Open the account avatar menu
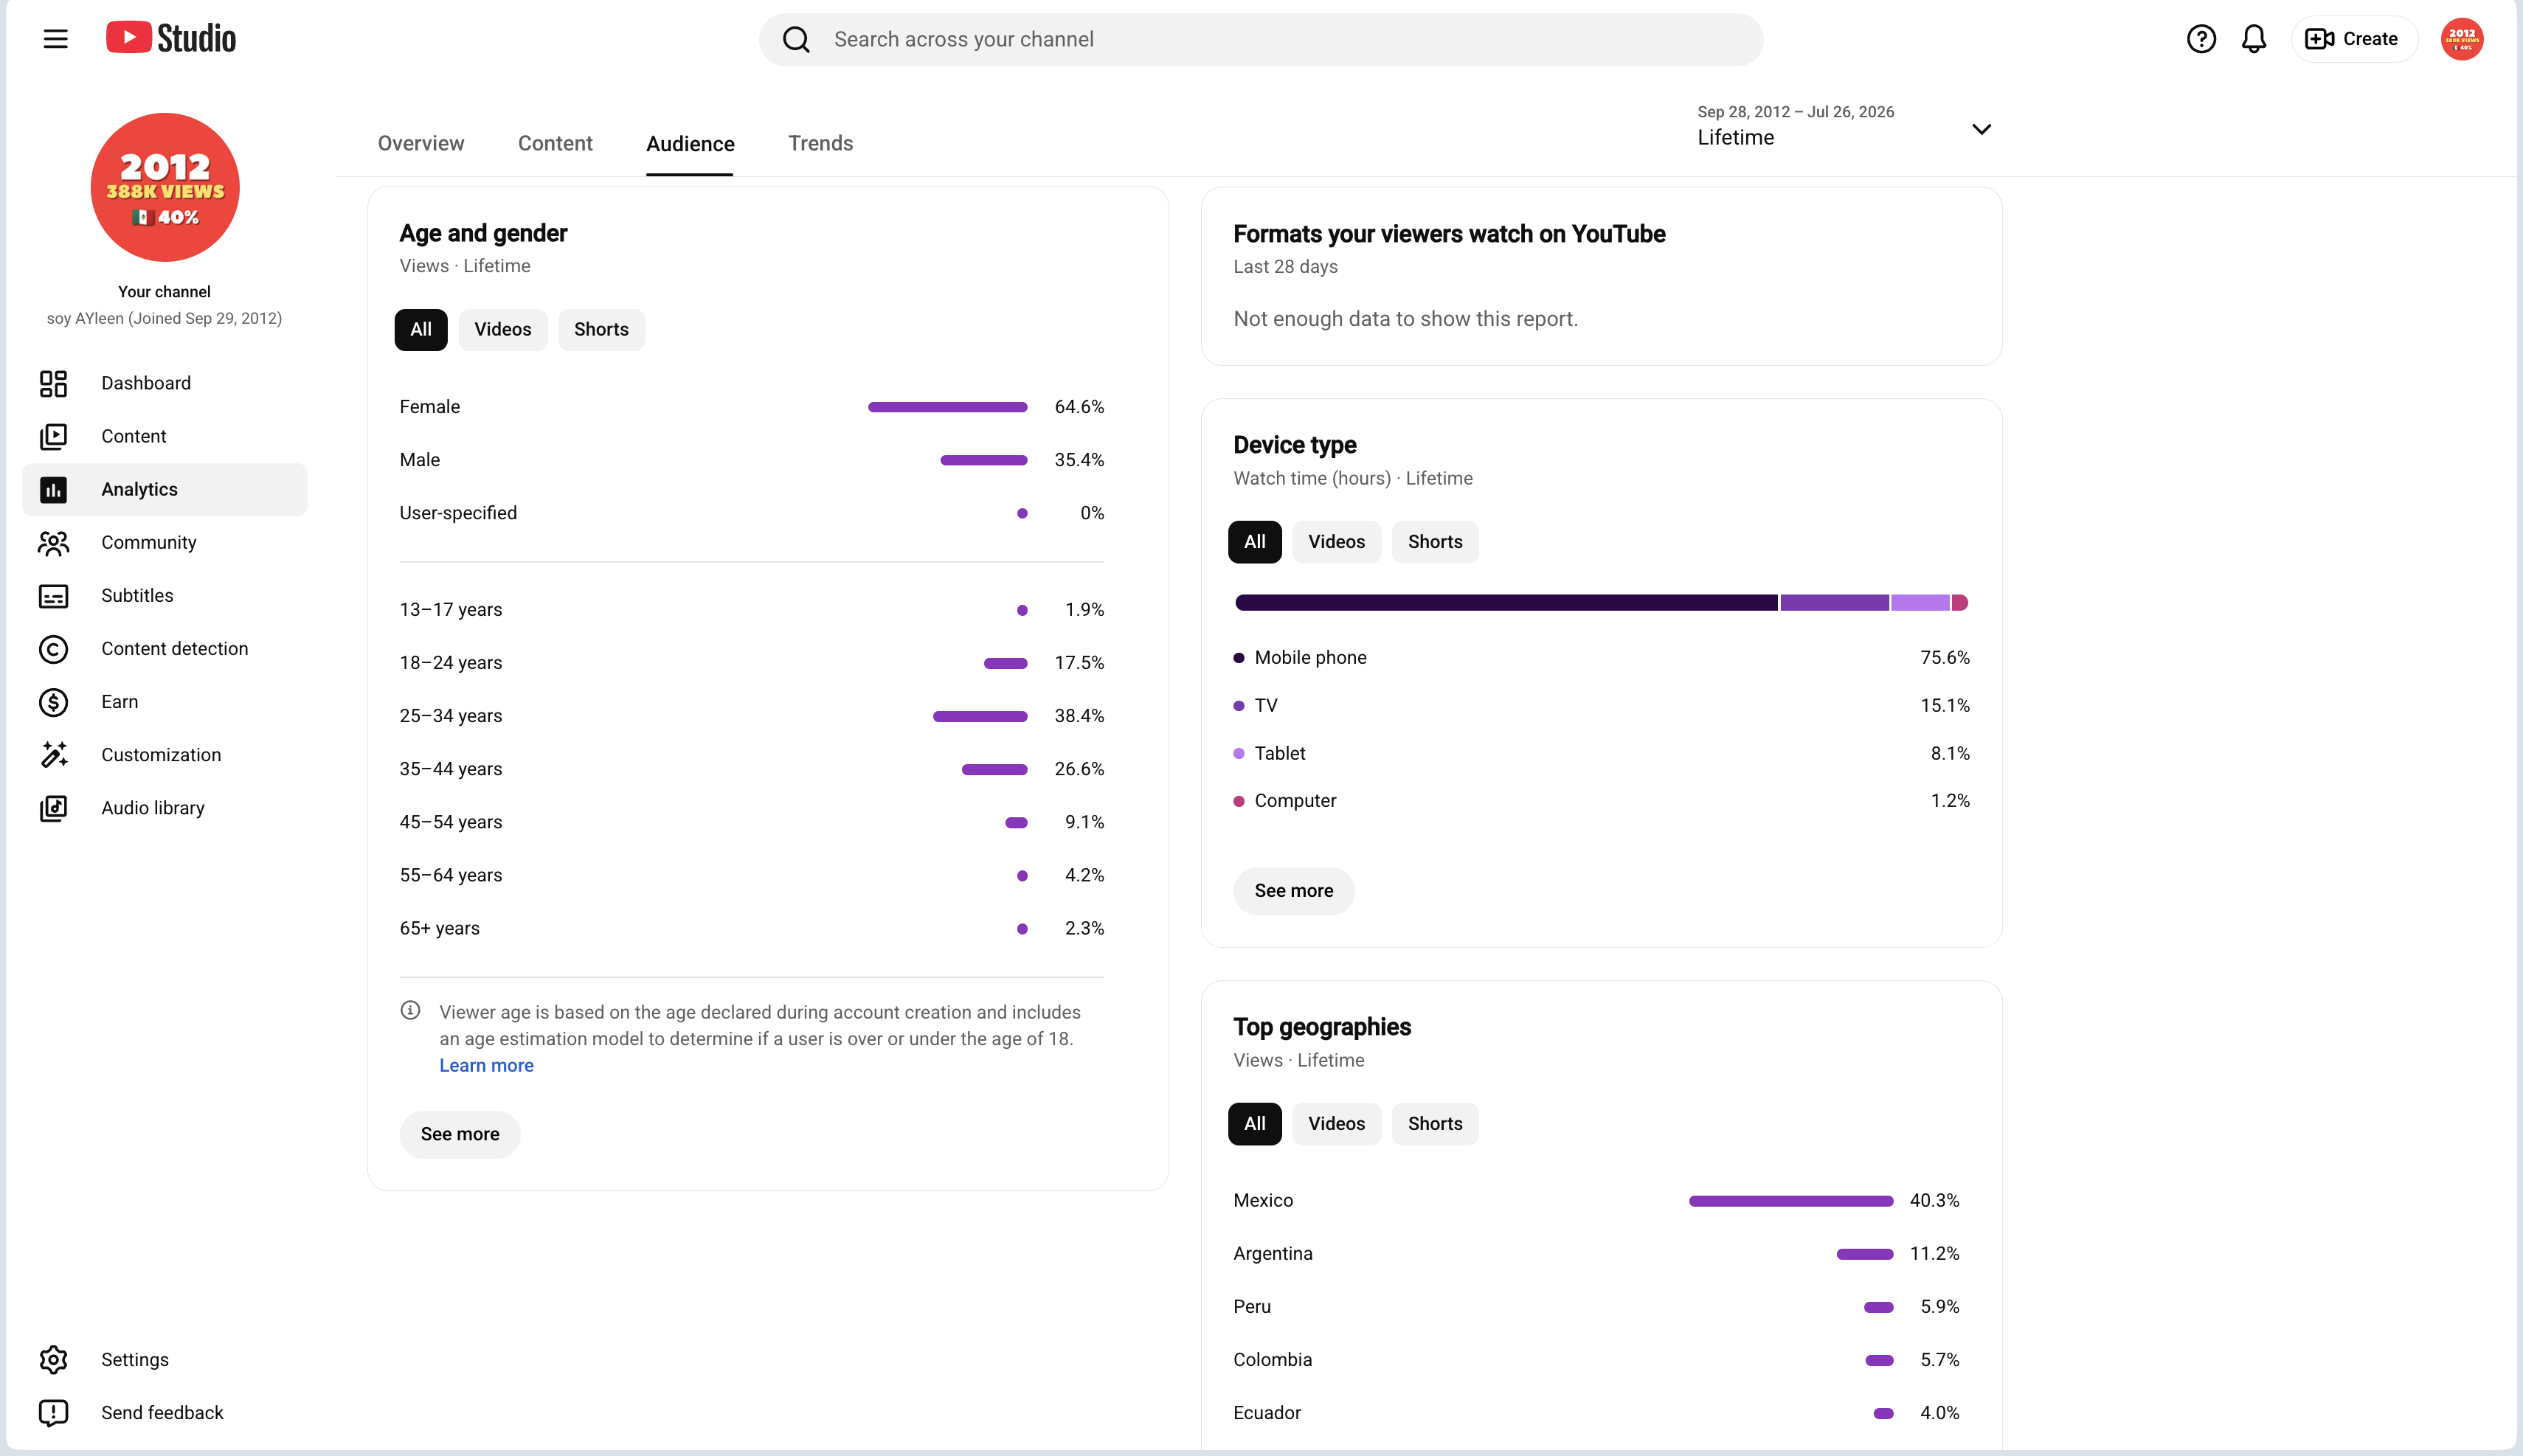The height and width of the screenshot is (1456, 2523). coord(2462,39)
